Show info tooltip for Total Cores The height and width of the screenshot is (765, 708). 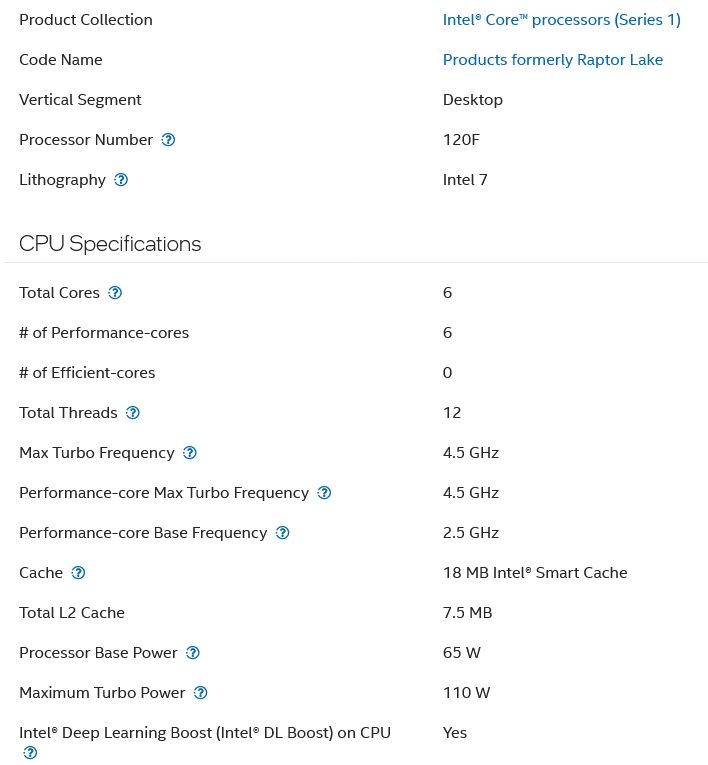click(x=115, y=293)
